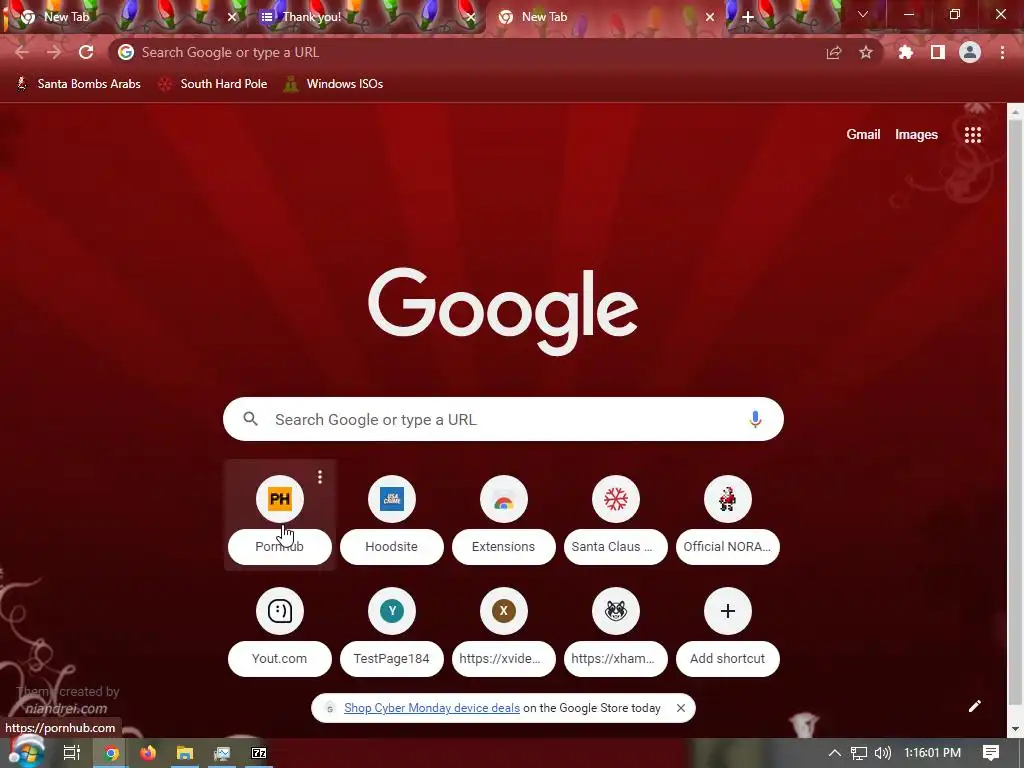Screen dimensions: 1024x768
Task: Click the Google search box
Action: coord(504,419)
